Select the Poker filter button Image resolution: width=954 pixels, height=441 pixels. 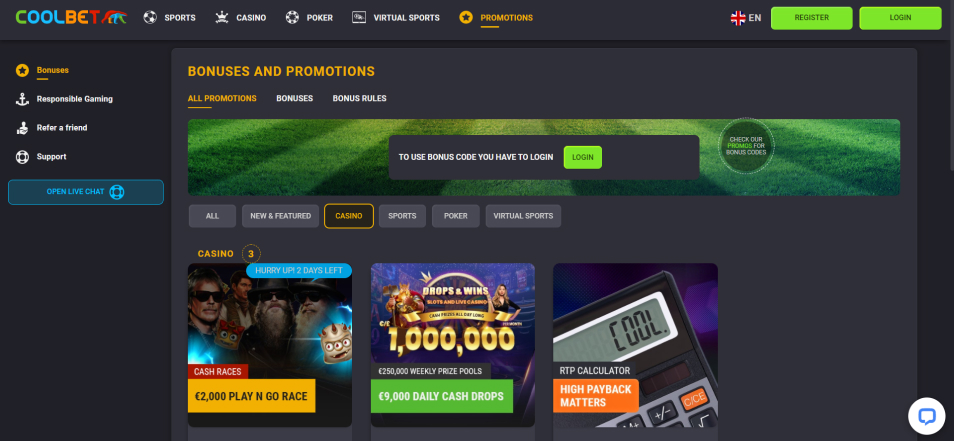456,216
